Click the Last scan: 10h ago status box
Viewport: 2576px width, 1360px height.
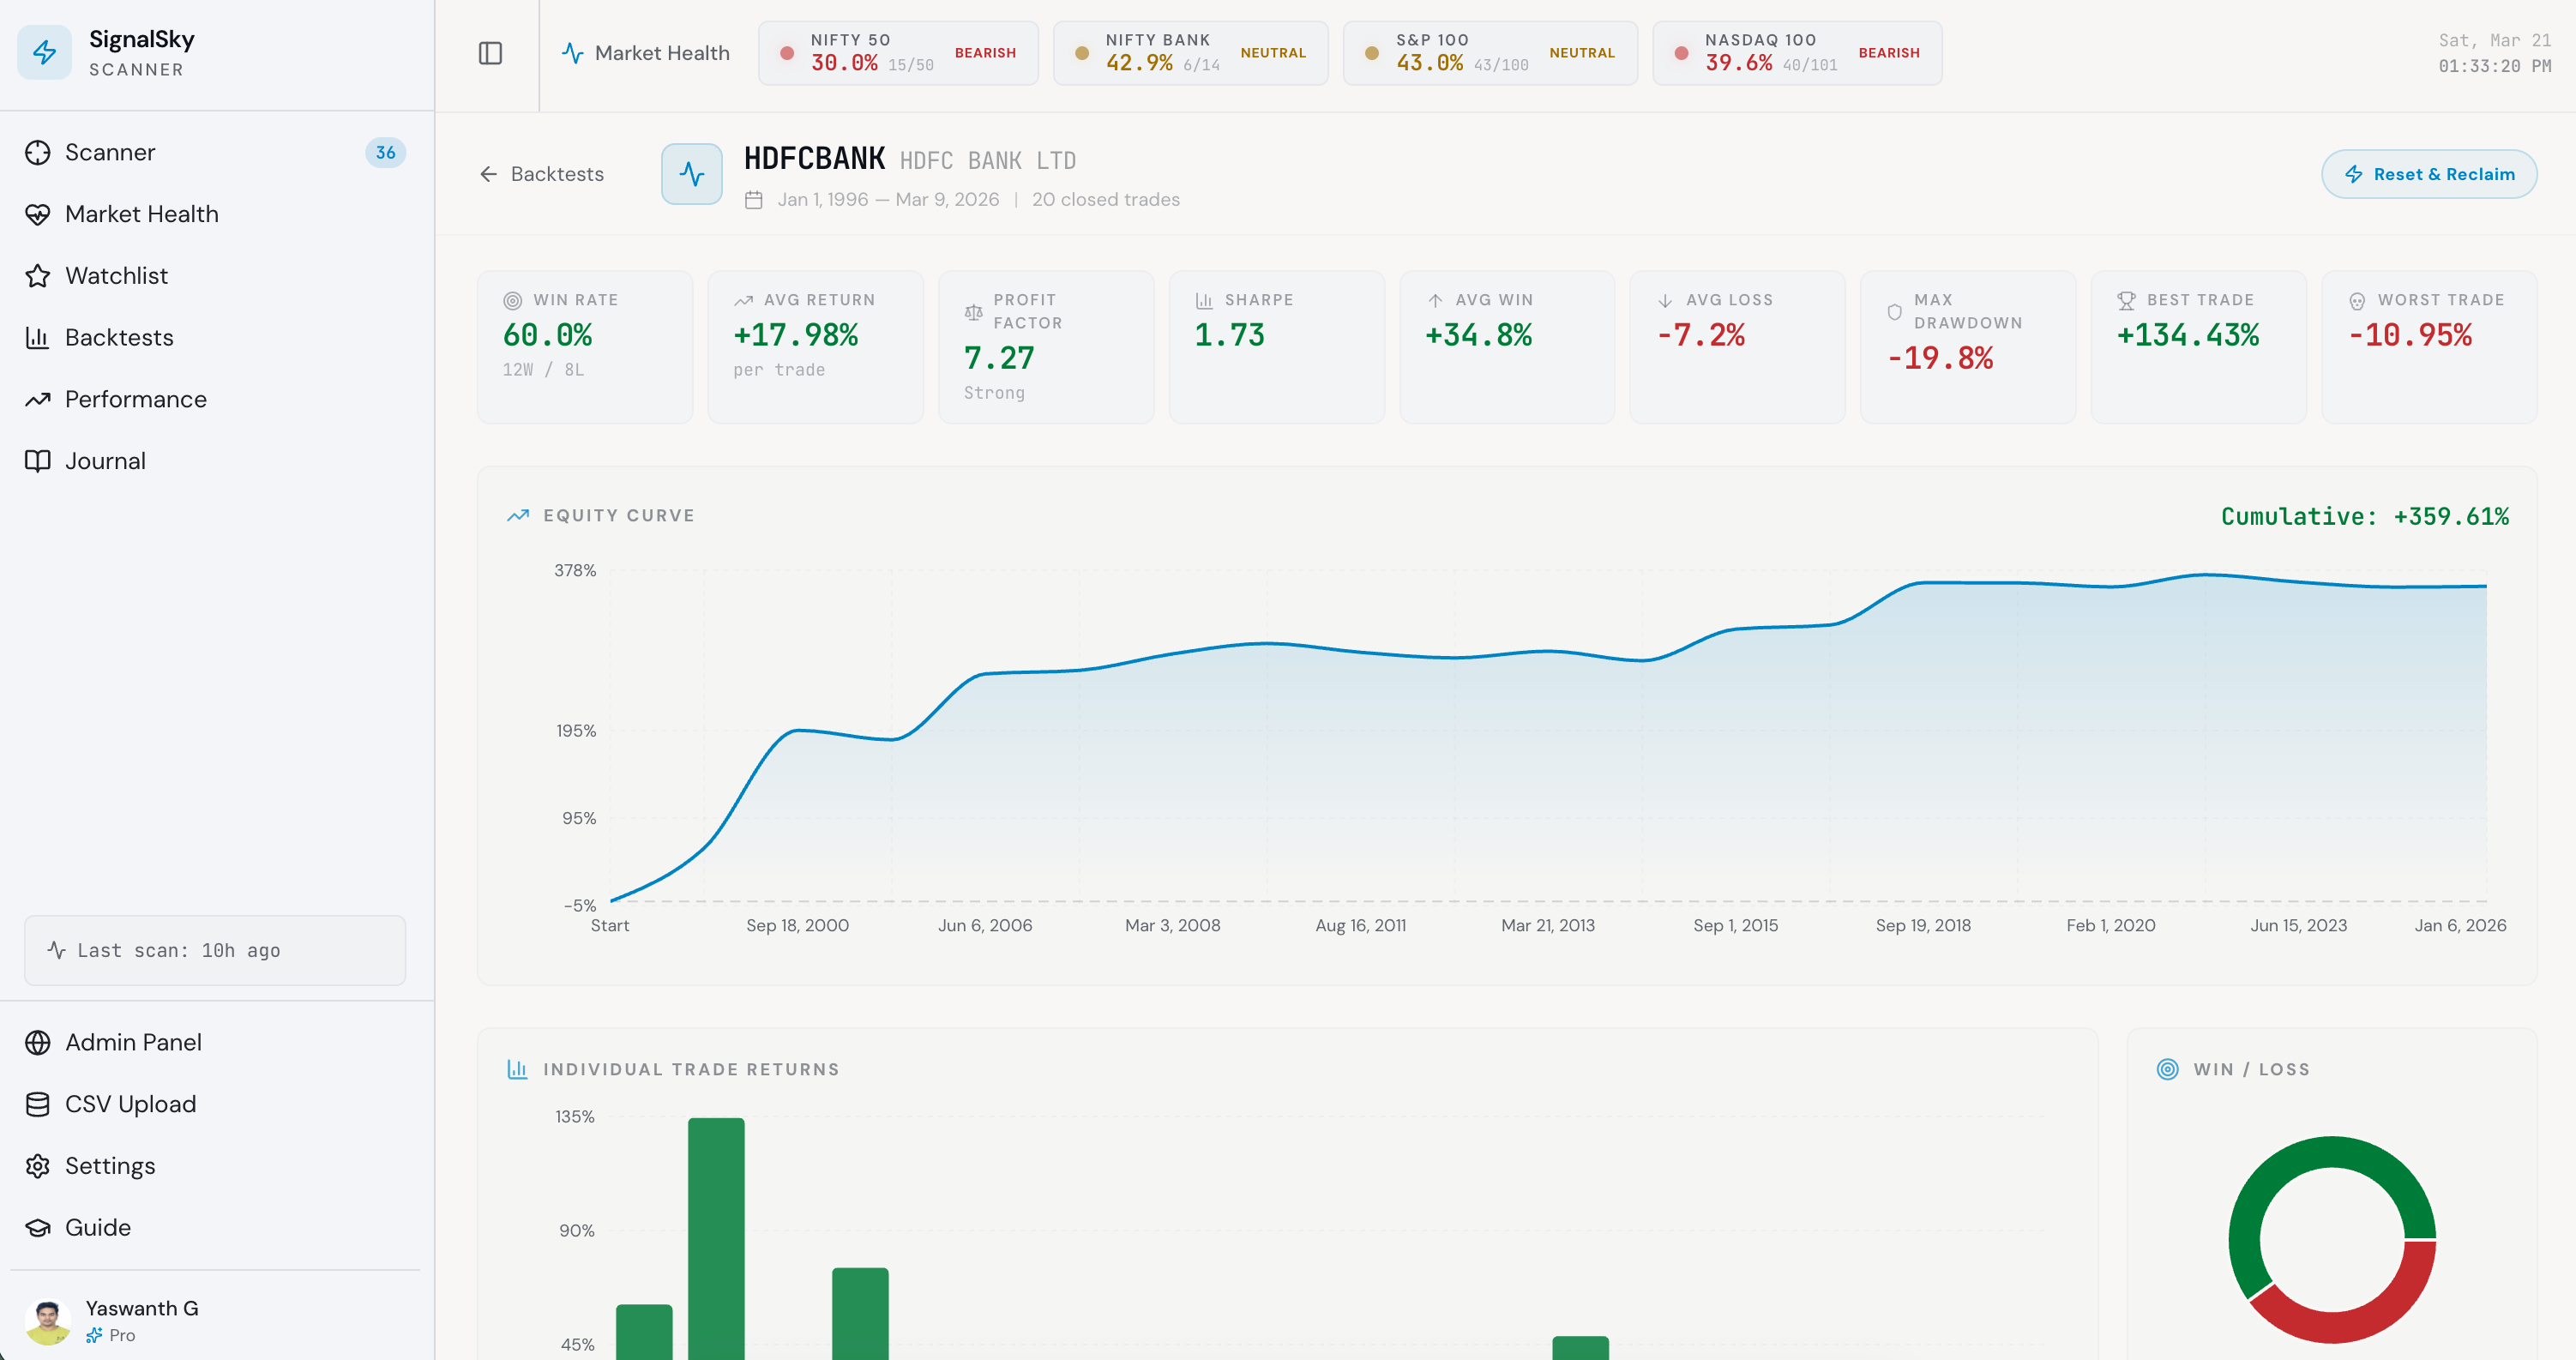pyautogui.click(x=215, y=950)
